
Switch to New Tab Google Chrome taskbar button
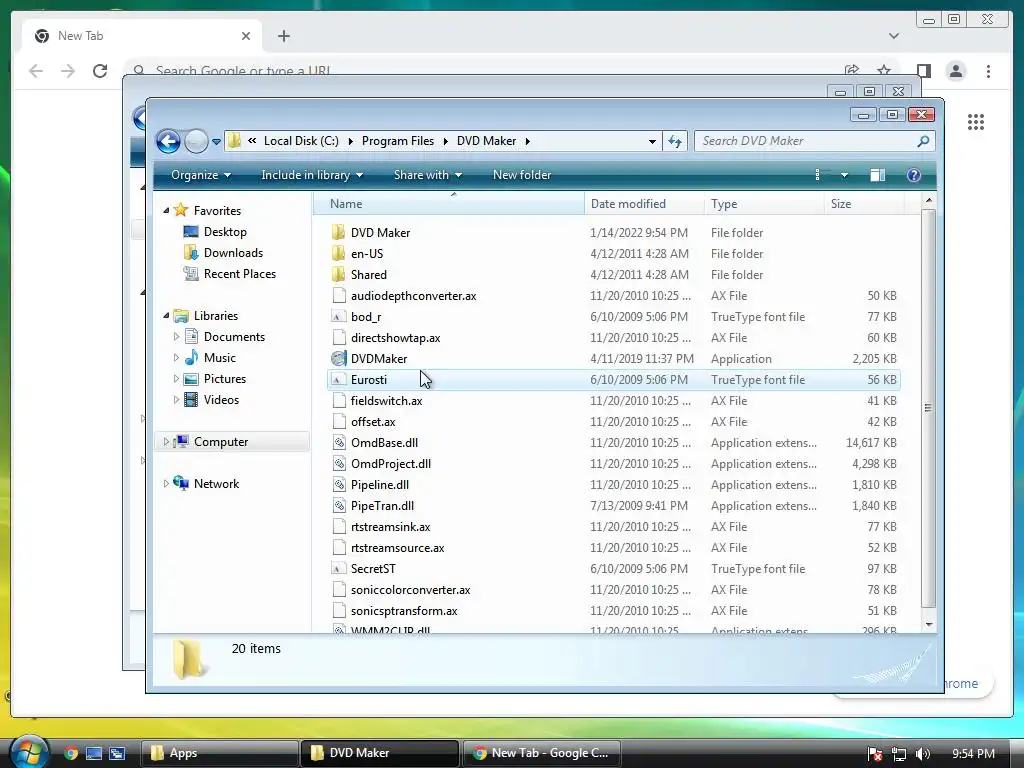(x=541, y=753)
